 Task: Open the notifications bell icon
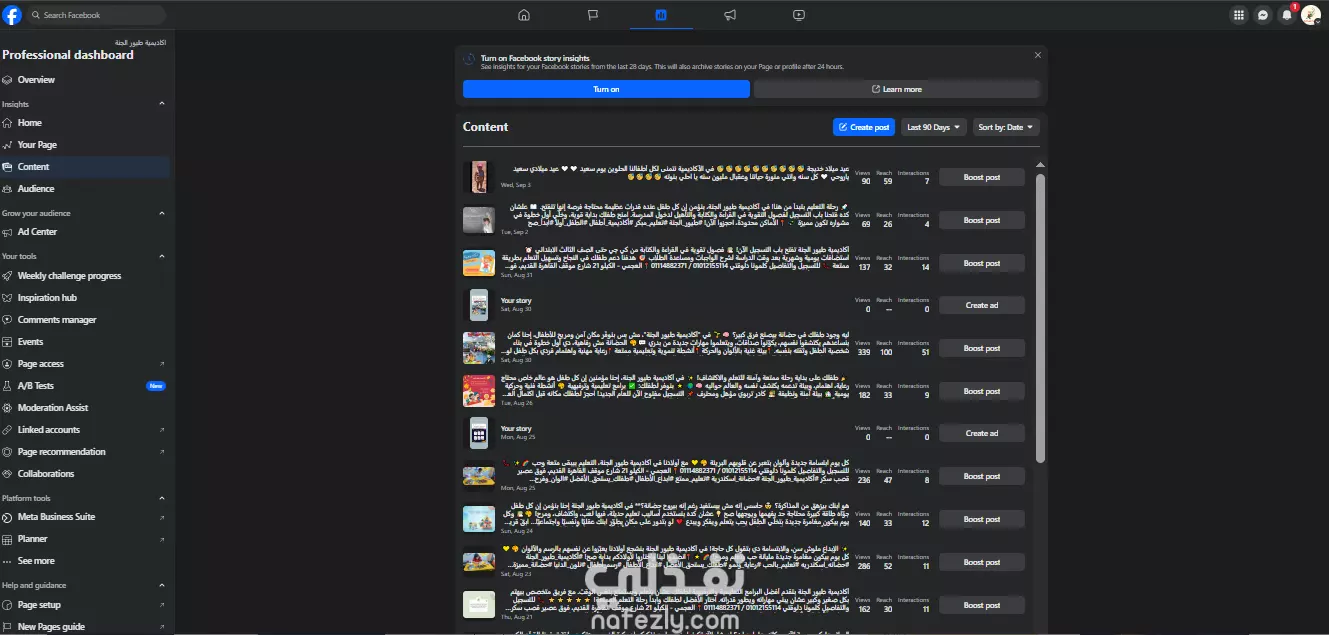(x=1287, y=15)
